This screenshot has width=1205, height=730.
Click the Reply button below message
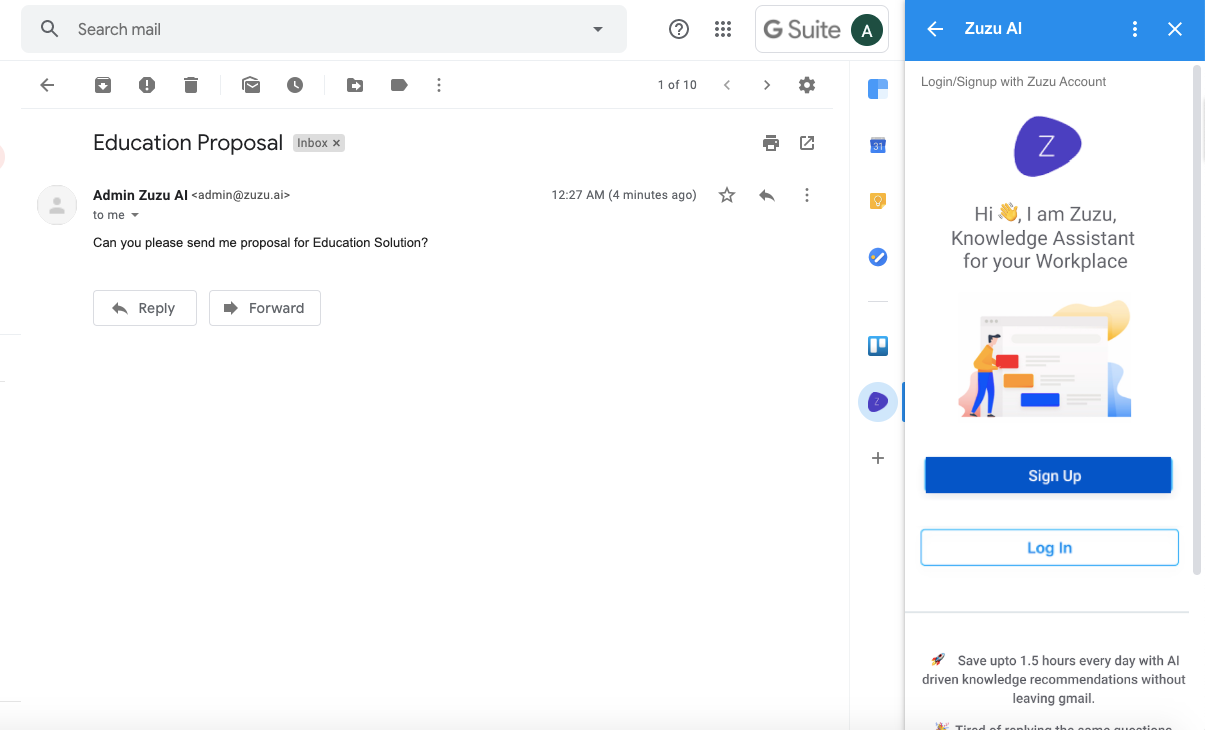pos(145,308)
